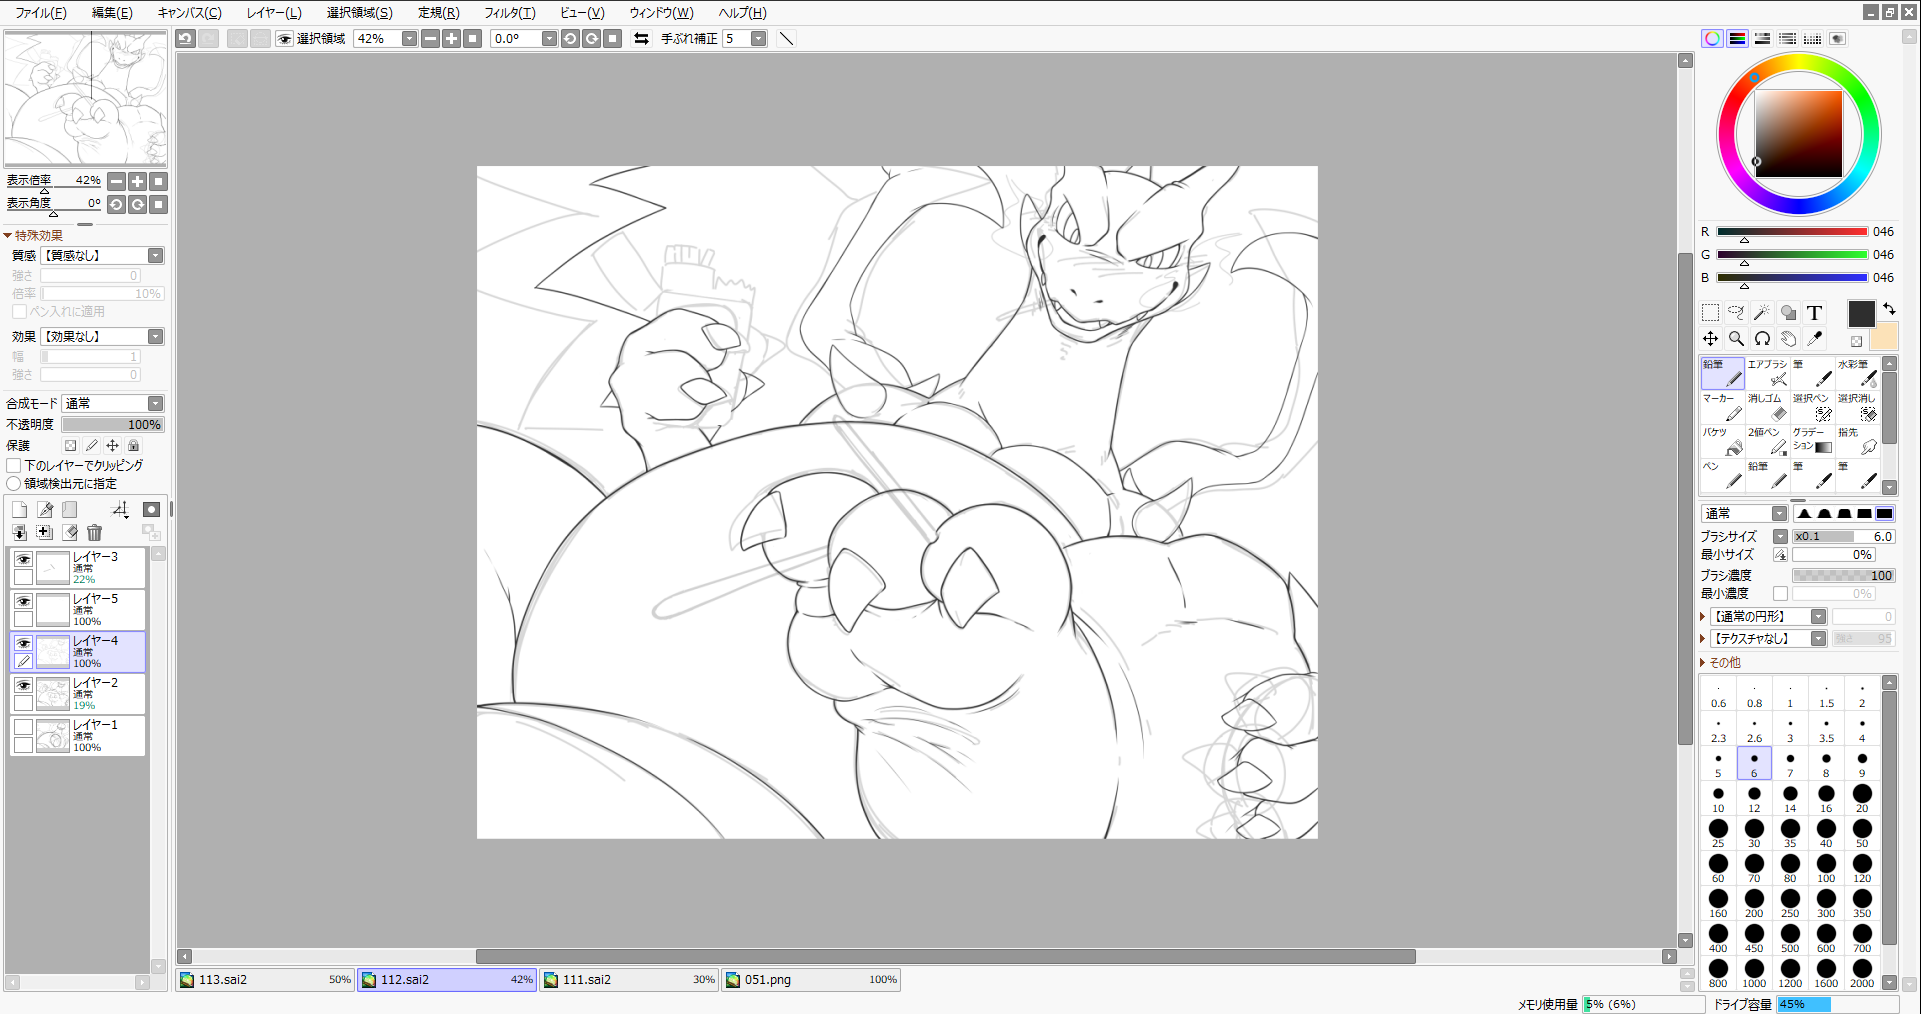Switch to 113.sai2 document tab

pos(266,980)
